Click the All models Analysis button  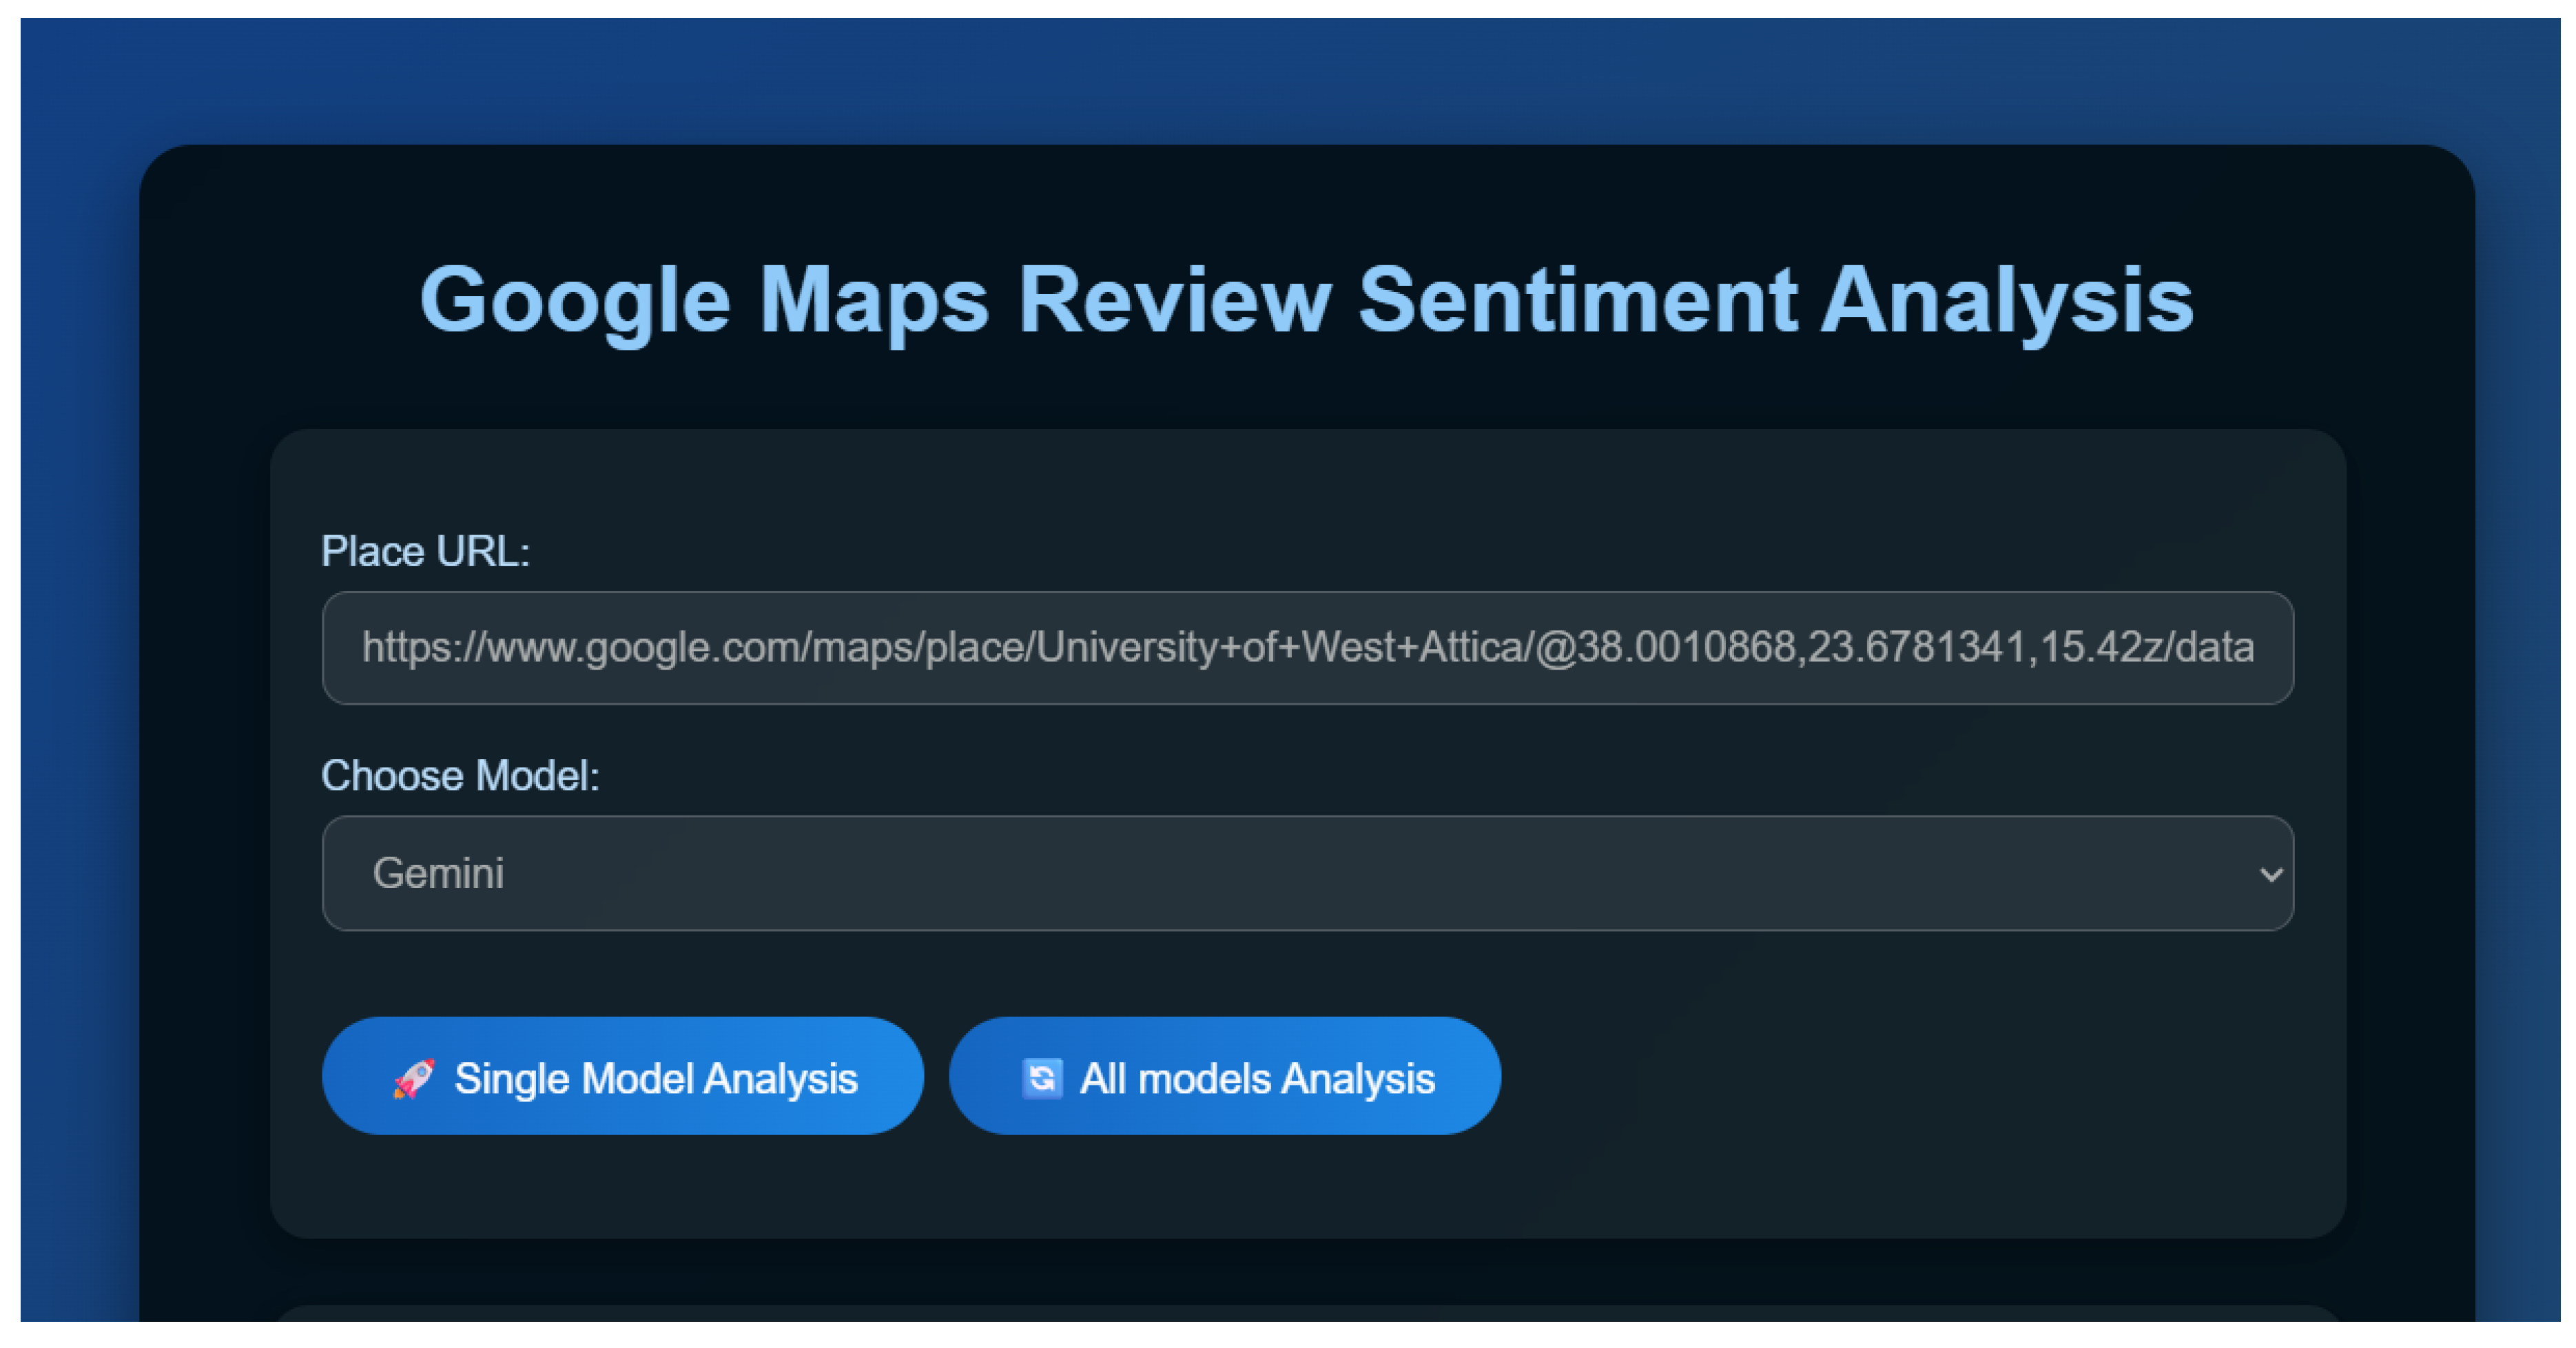point(1224,1076)
